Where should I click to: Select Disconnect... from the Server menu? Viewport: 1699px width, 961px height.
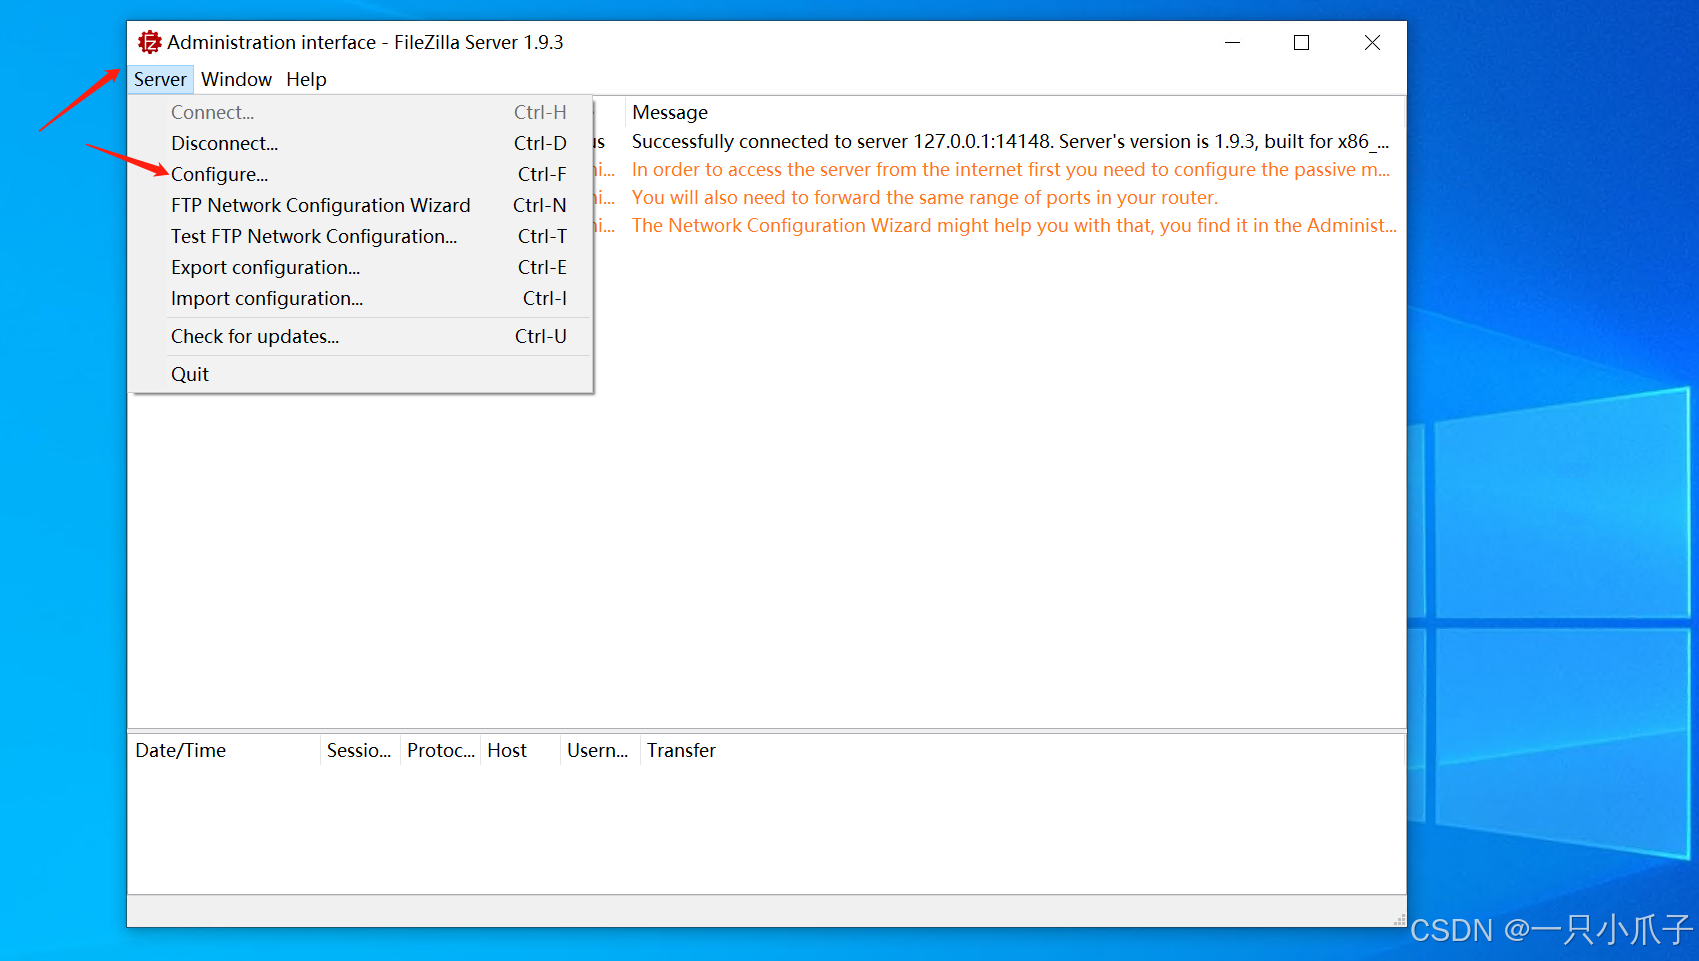tap(361, 143)
